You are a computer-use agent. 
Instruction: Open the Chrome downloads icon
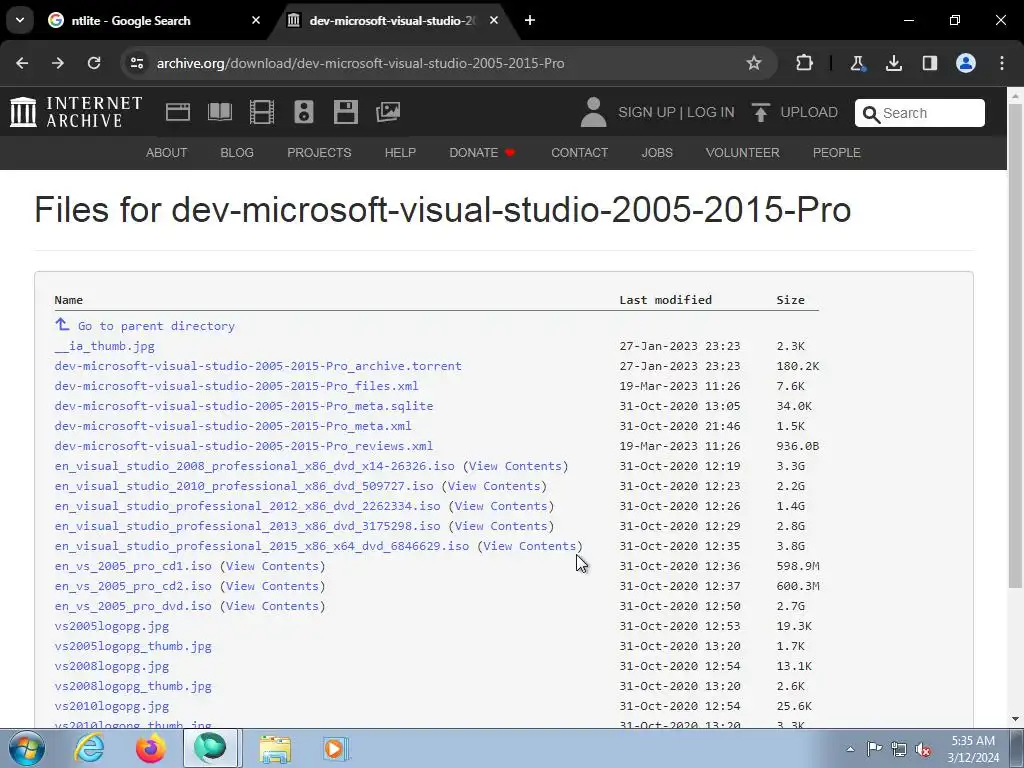[x=893, y=63]
